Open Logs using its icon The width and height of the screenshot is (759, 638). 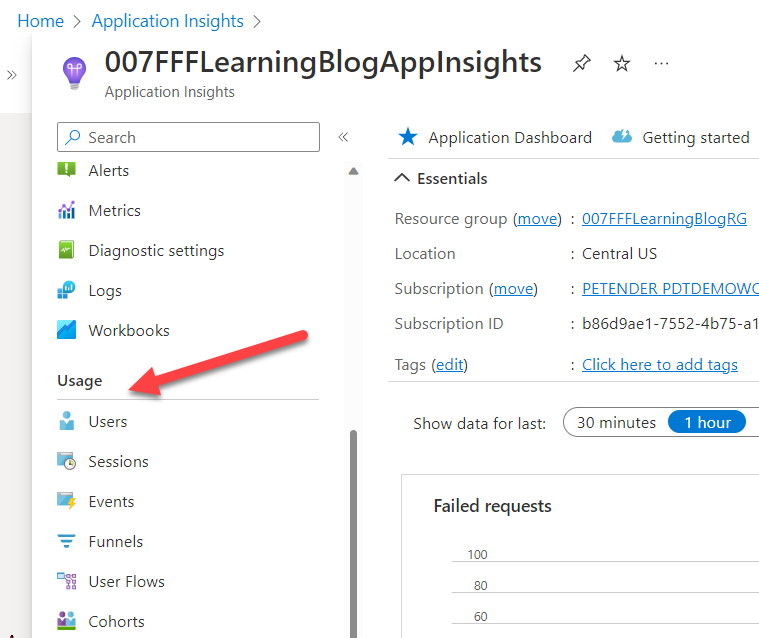pos(67,291)
